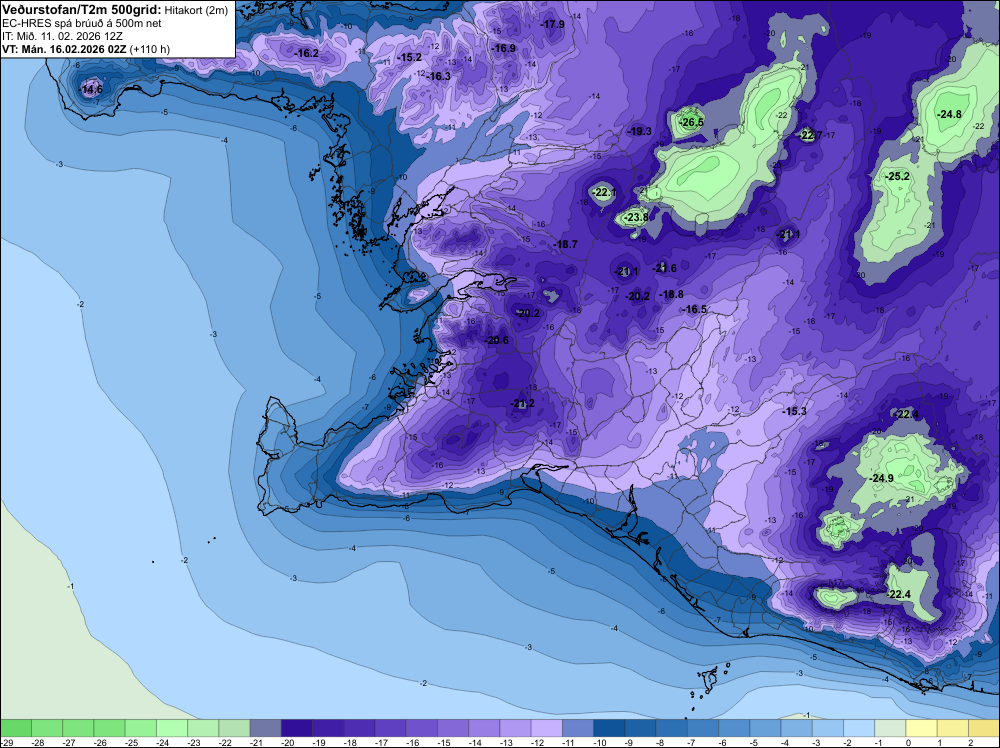Select the light green -22 legend swatch

234,728
